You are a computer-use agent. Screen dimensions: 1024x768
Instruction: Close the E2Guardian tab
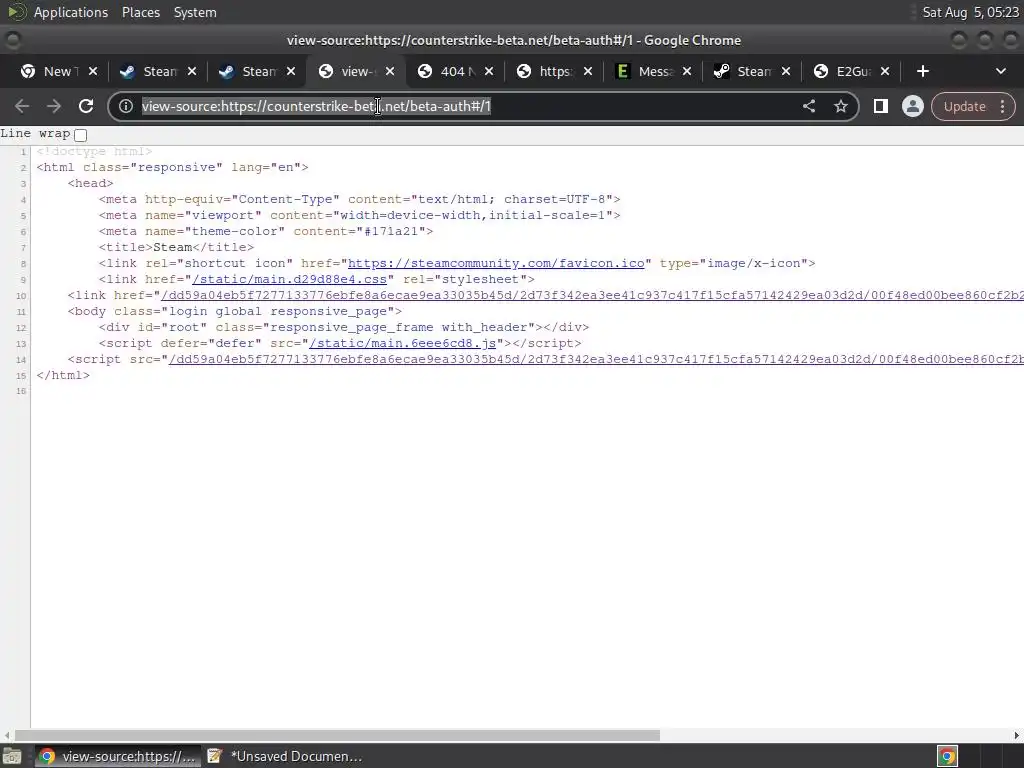tap(885, 71)
